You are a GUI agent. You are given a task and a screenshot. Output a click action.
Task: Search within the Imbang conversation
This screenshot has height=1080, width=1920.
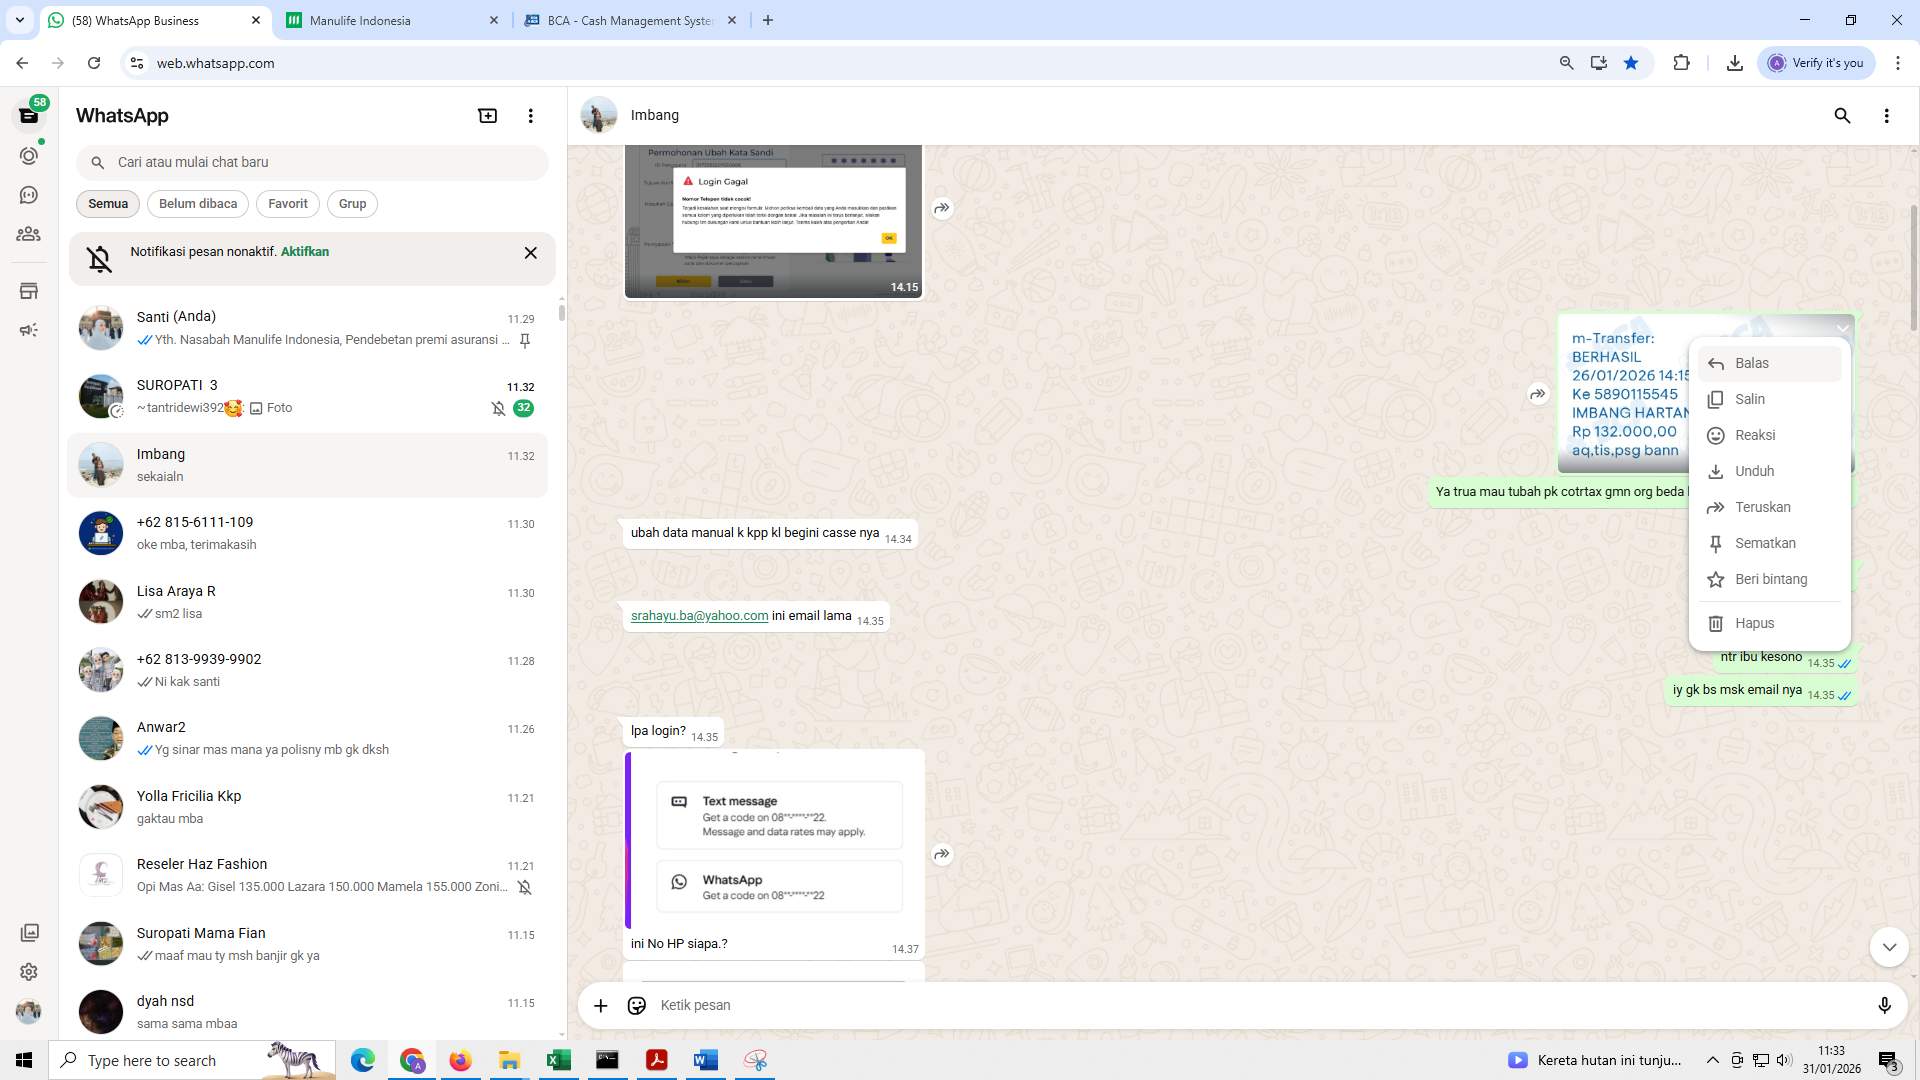[1843, 116]
